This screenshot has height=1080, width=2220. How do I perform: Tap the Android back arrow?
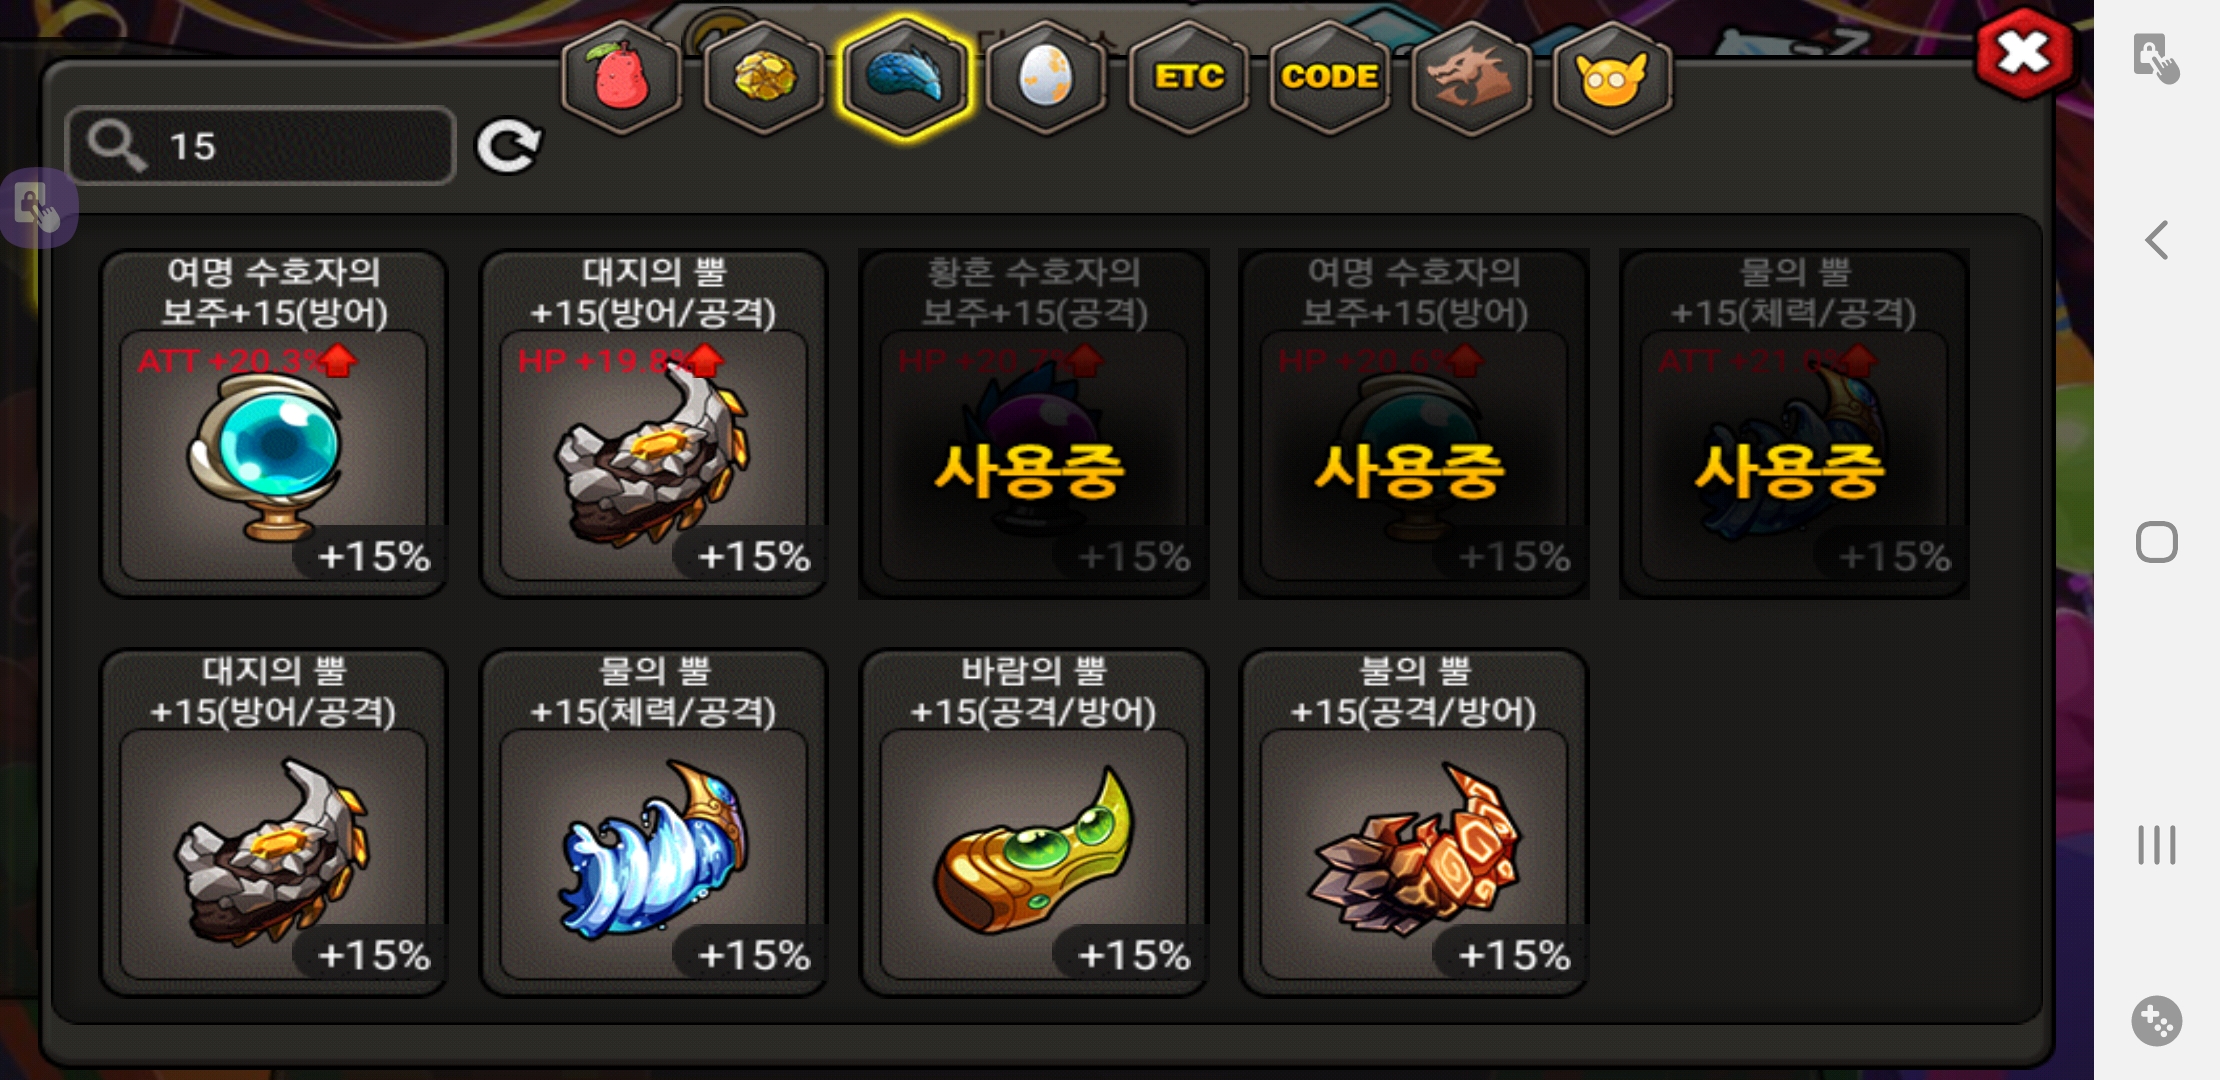(2157, 240)
